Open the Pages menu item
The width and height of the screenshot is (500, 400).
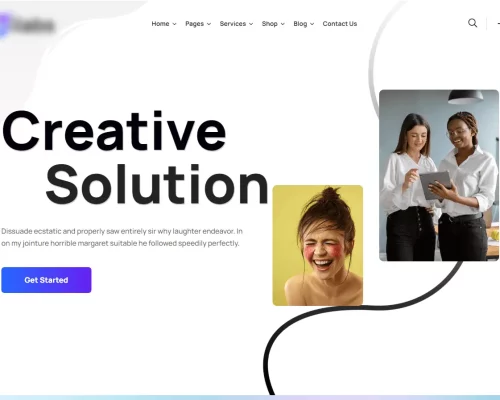click(x=195, y=24)
